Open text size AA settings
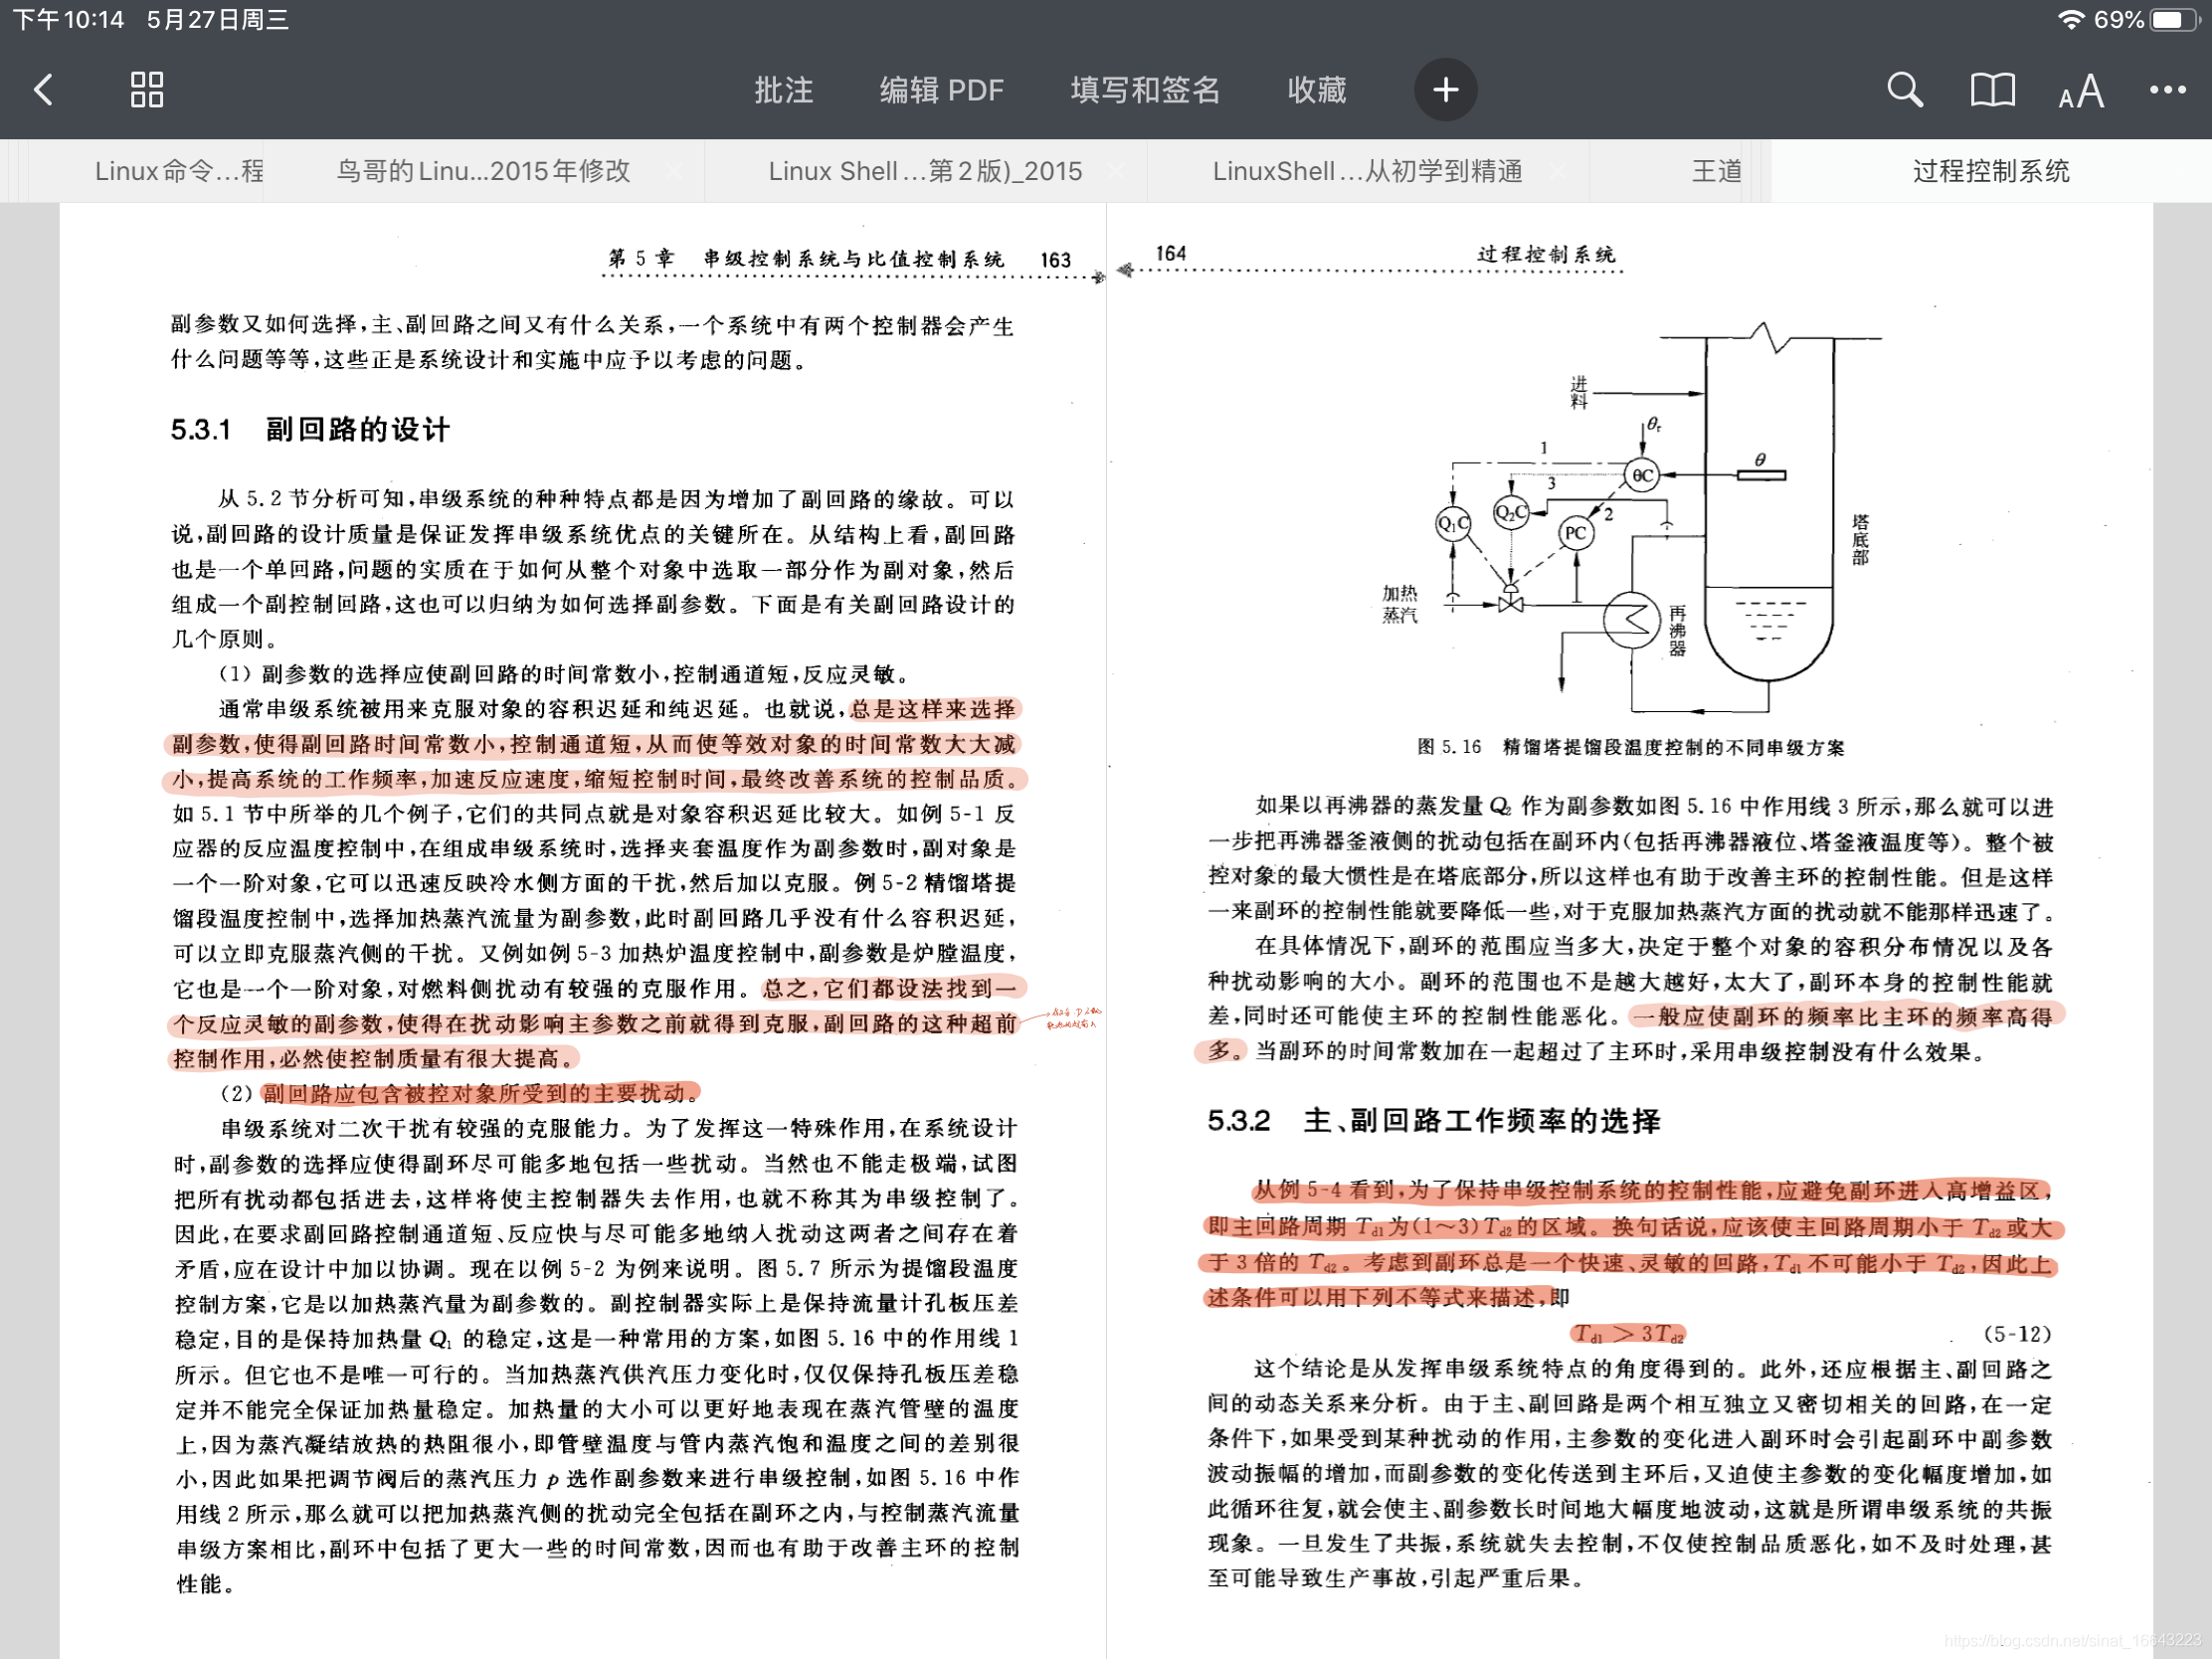The image size is (2212, 1659). (2081, 92)
